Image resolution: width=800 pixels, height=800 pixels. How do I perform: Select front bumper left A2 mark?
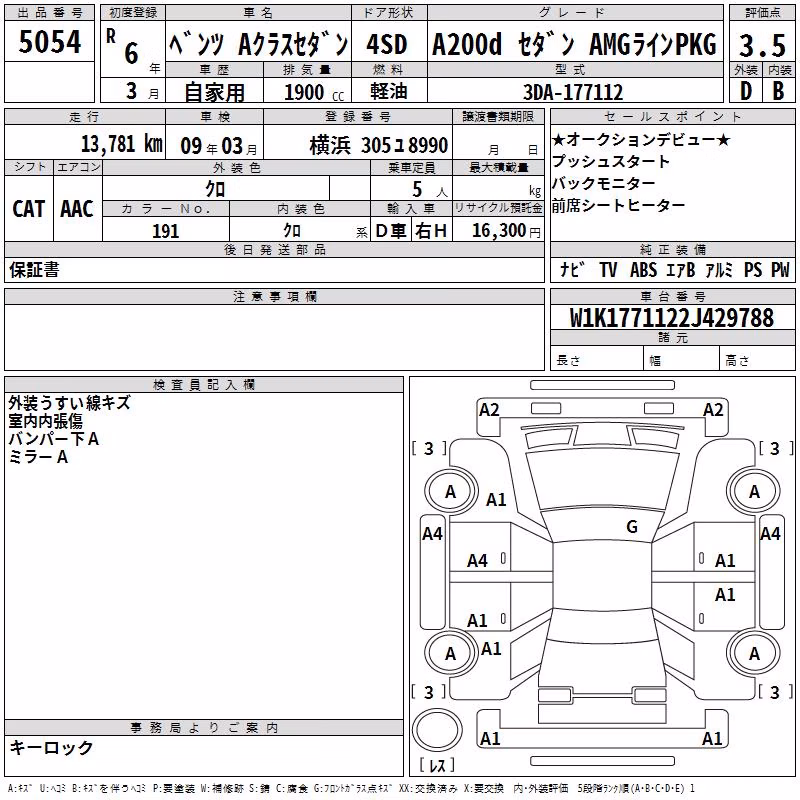coord(489,410)
